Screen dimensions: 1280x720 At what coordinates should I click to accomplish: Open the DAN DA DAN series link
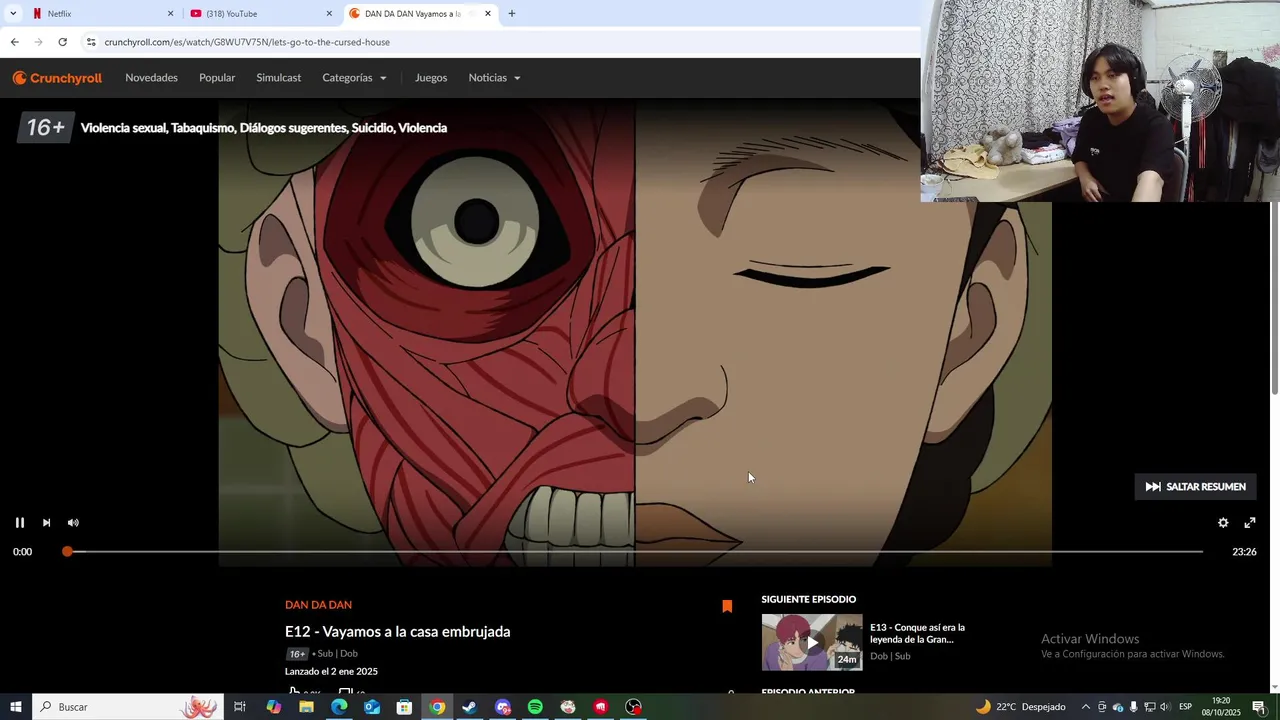point(318,605)
